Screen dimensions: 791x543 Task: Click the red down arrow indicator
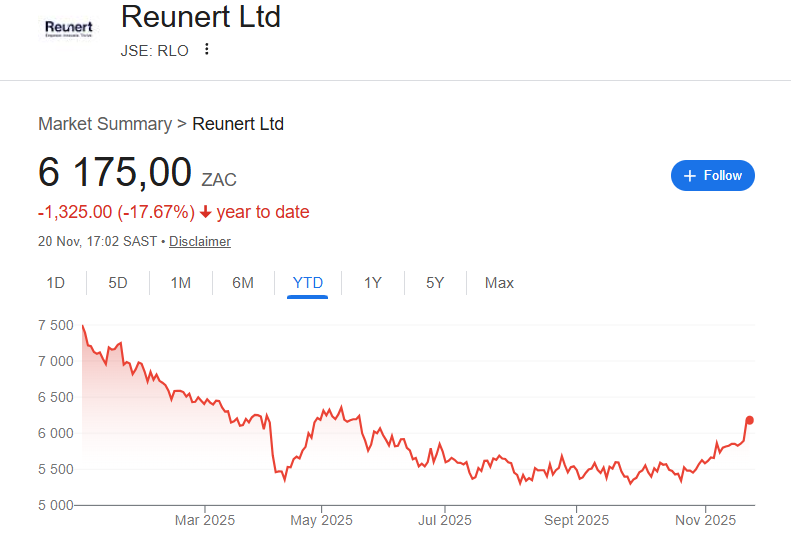click(205, 212)
